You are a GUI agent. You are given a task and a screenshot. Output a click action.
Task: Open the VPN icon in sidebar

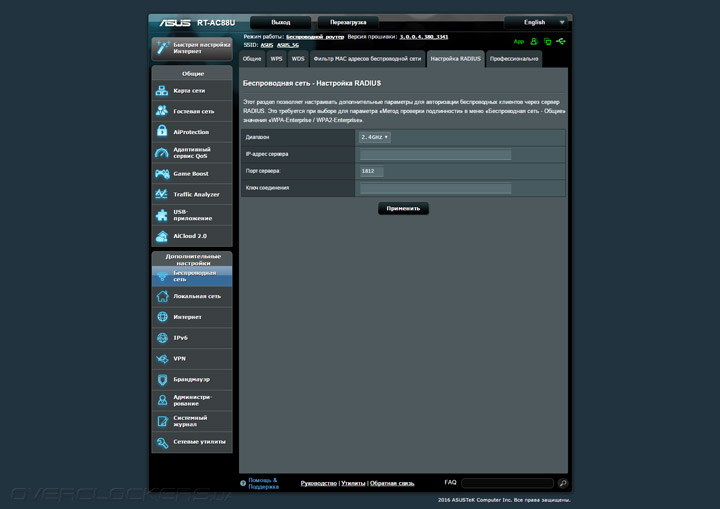point(162,358)
